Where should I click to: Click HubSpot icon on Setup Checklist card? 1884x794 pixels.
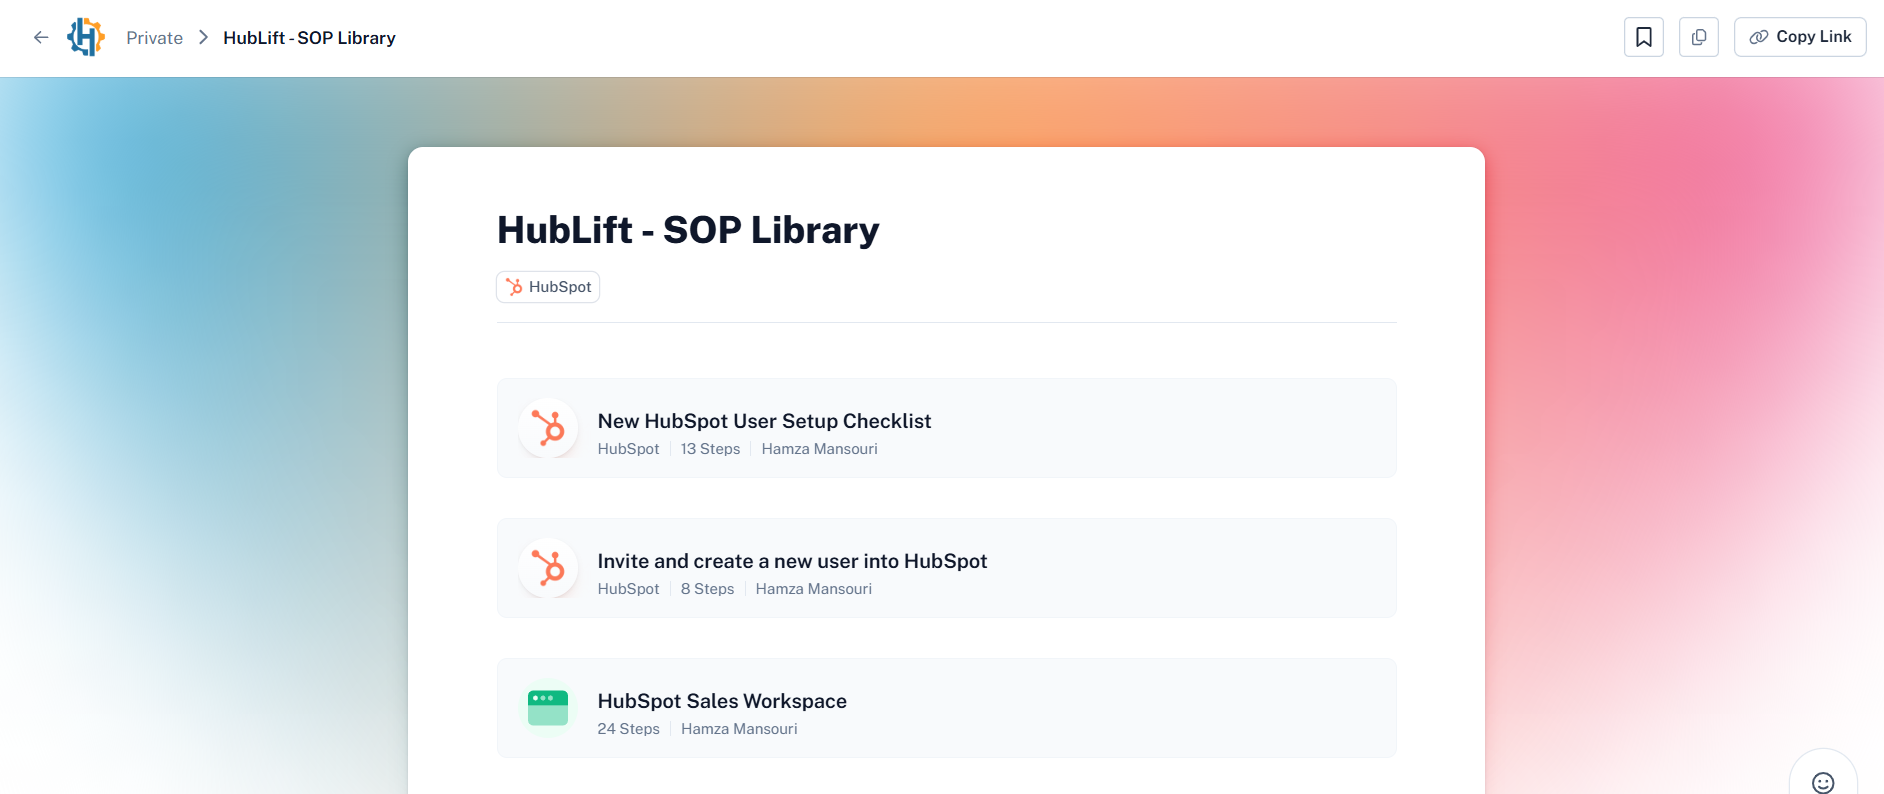pyautogui.click(x=548, y=428)
